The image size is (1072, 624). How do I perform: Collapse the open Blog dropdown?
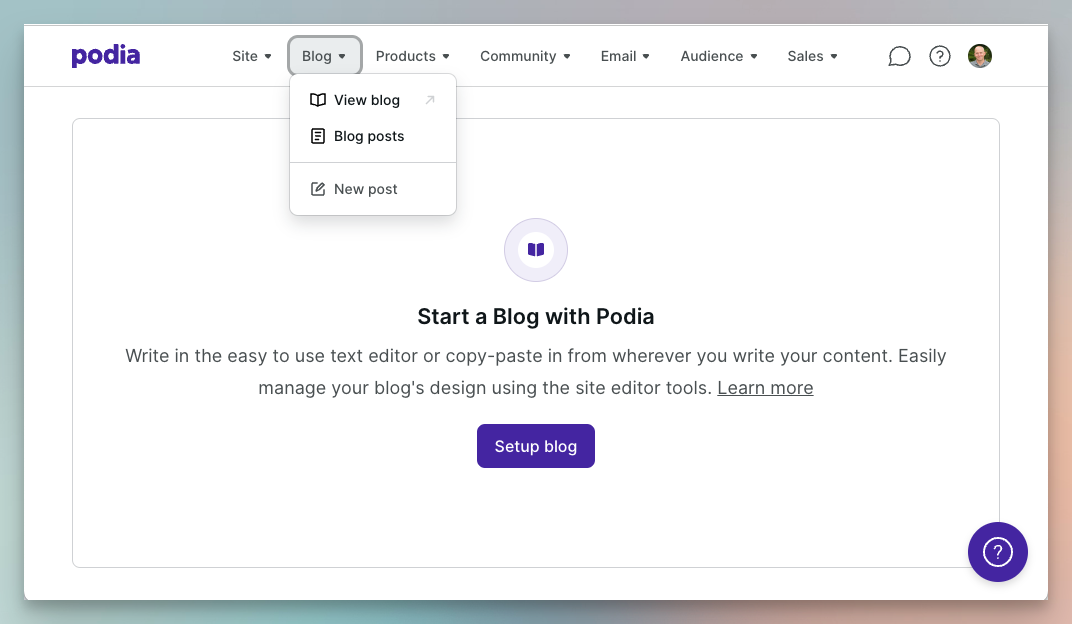324,56
